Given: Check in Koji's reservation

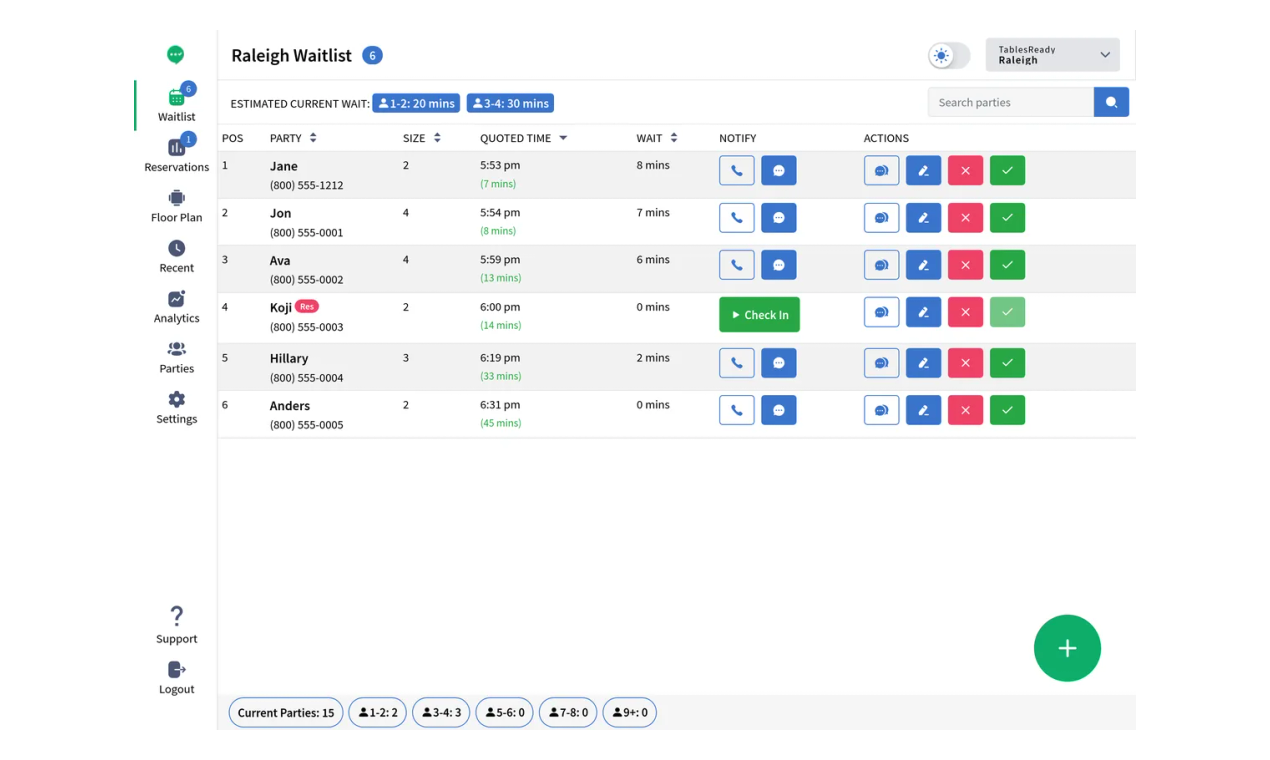Looking at the screenshot, I should [x=759, y=315].
